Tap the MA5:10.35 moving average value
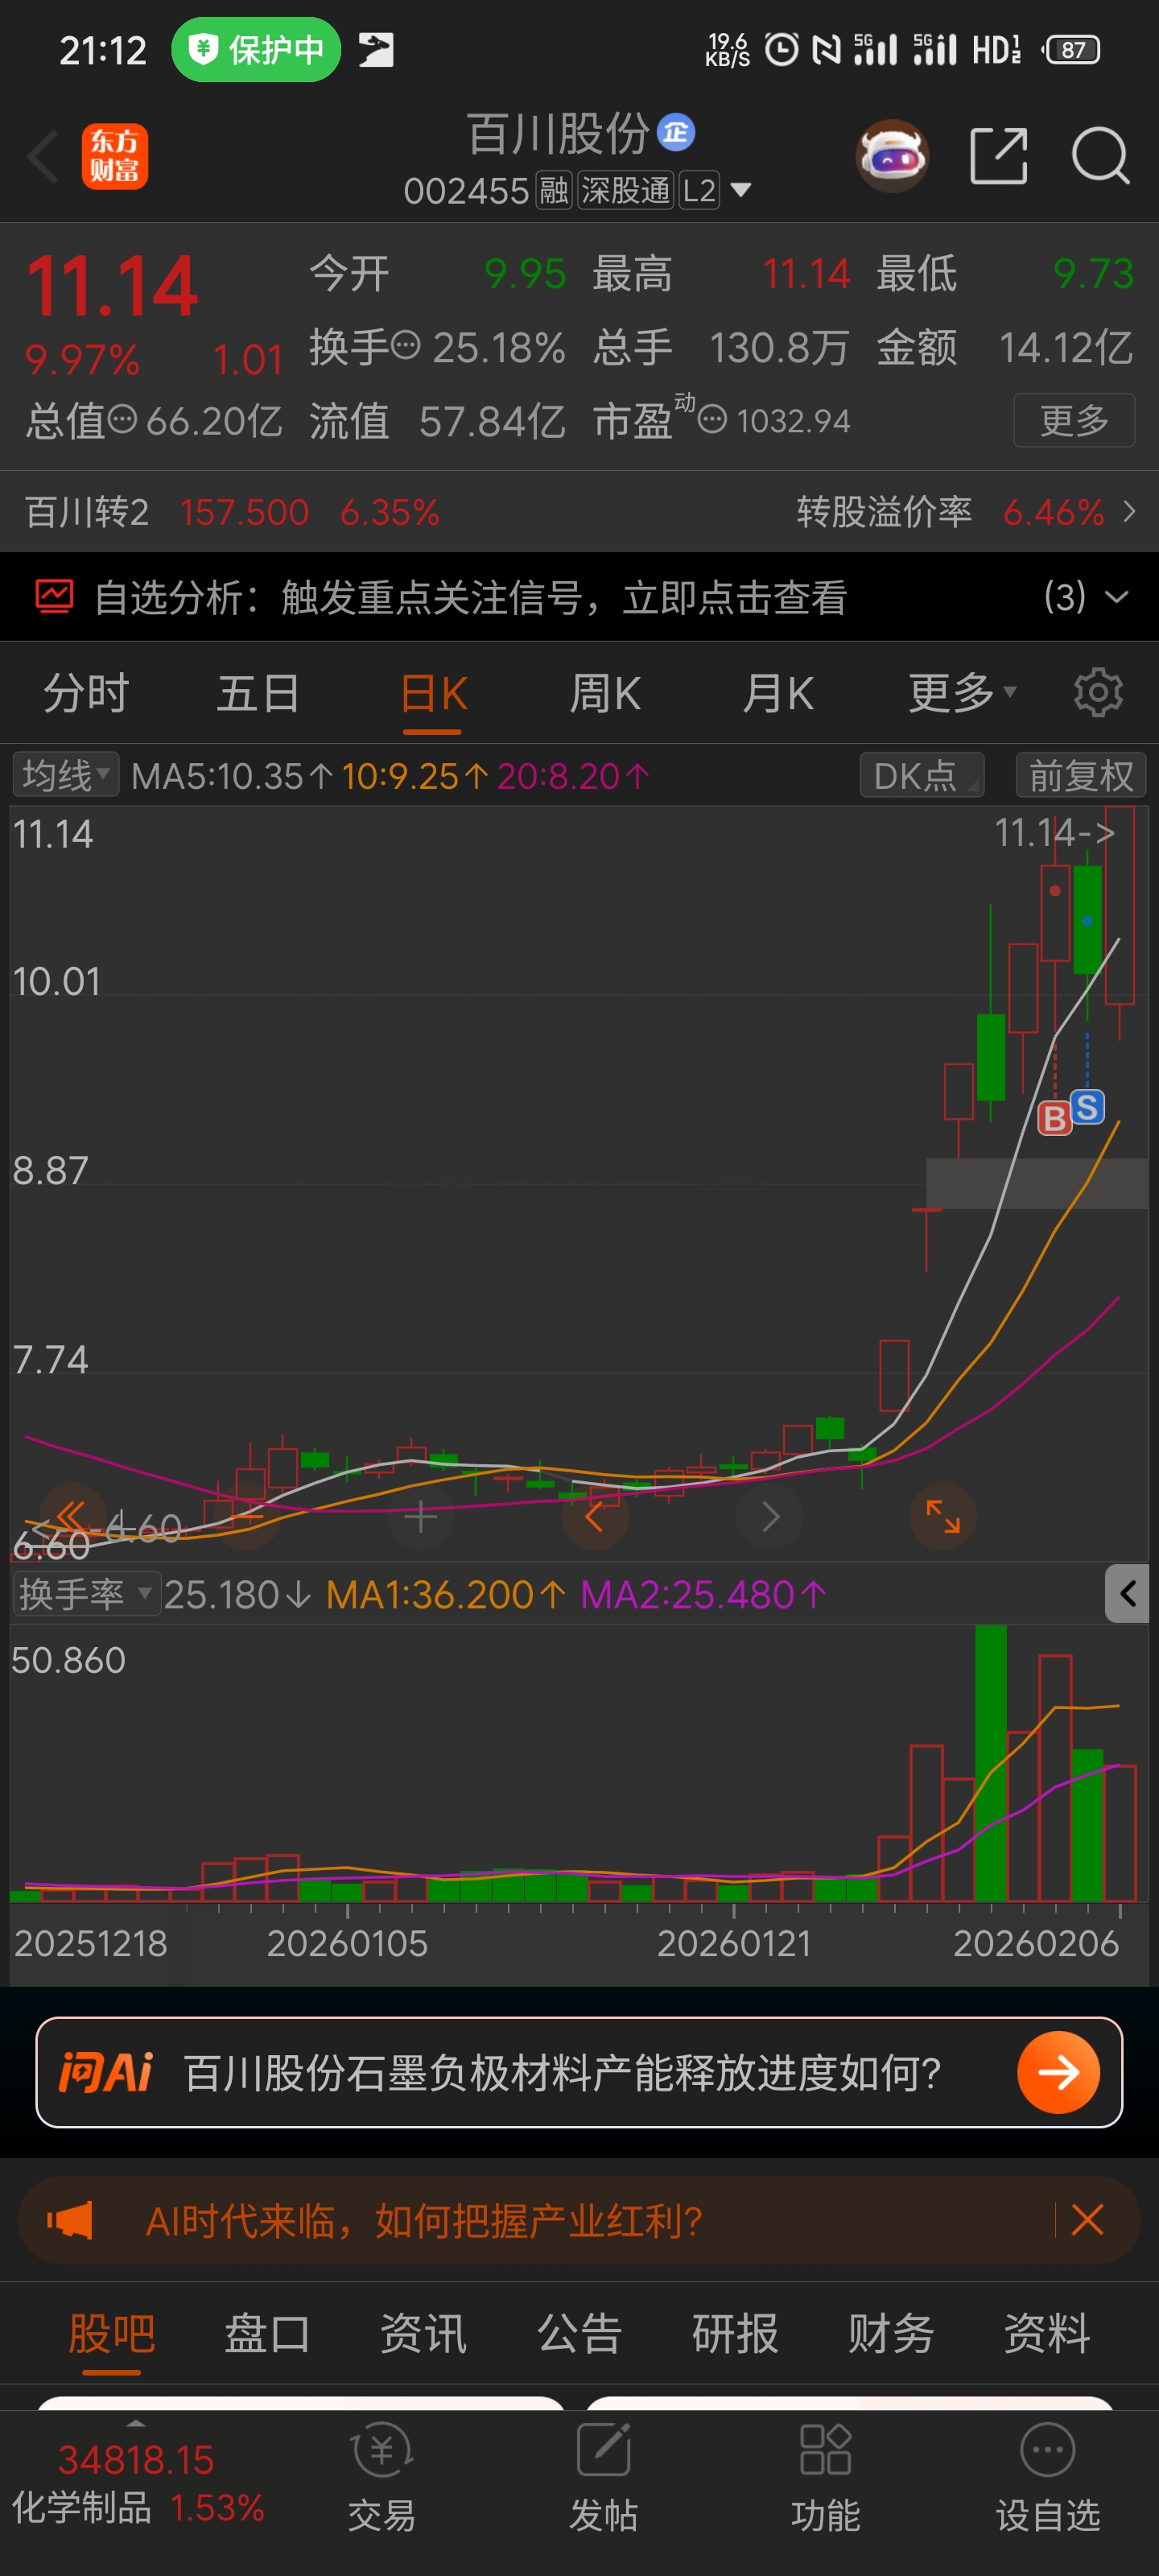Screen dimensions: 1159x2576 (x=232, y=775)
